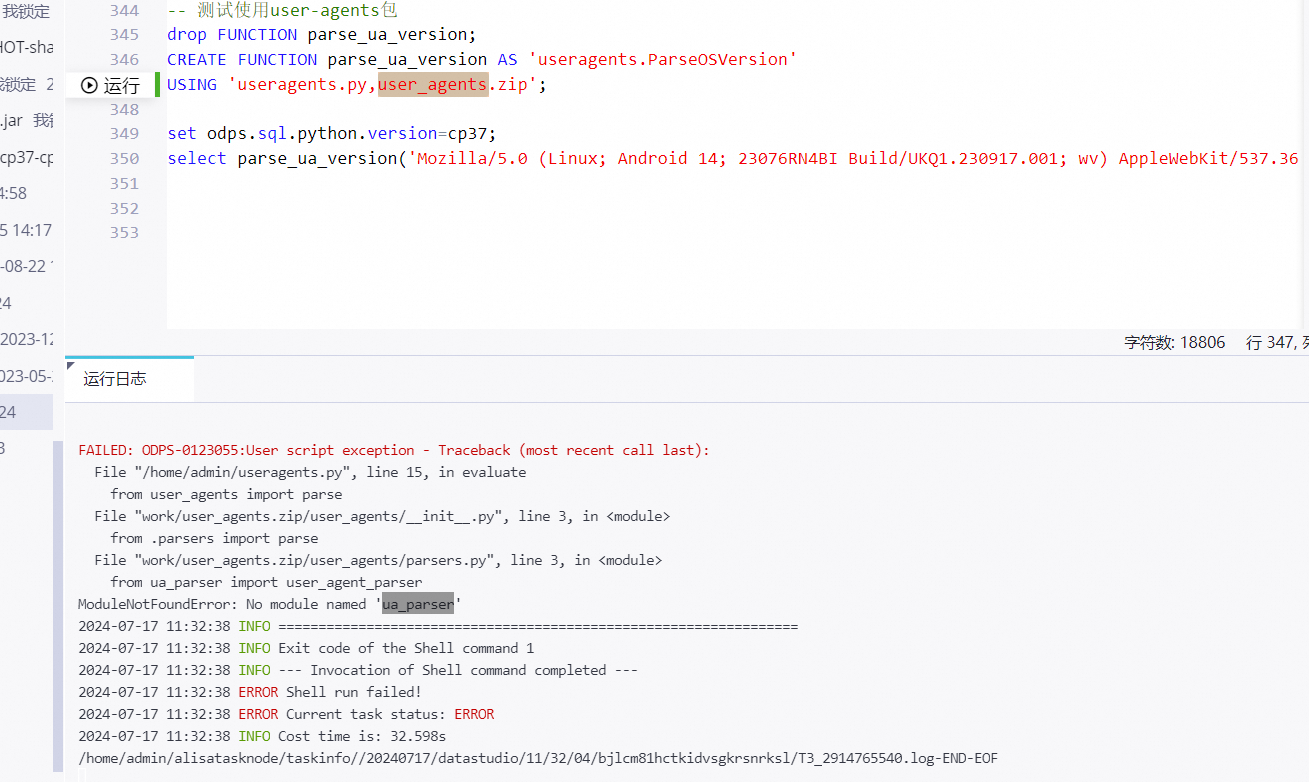Select the sidebar entry containing '-08-22'
This screenshot has height=782, width=1309.
27,267
